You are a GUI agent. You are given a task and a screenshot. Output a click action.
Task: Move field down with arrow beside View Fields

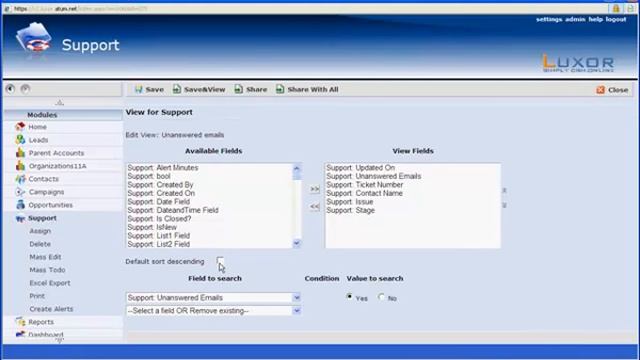[x=504, y=205]
